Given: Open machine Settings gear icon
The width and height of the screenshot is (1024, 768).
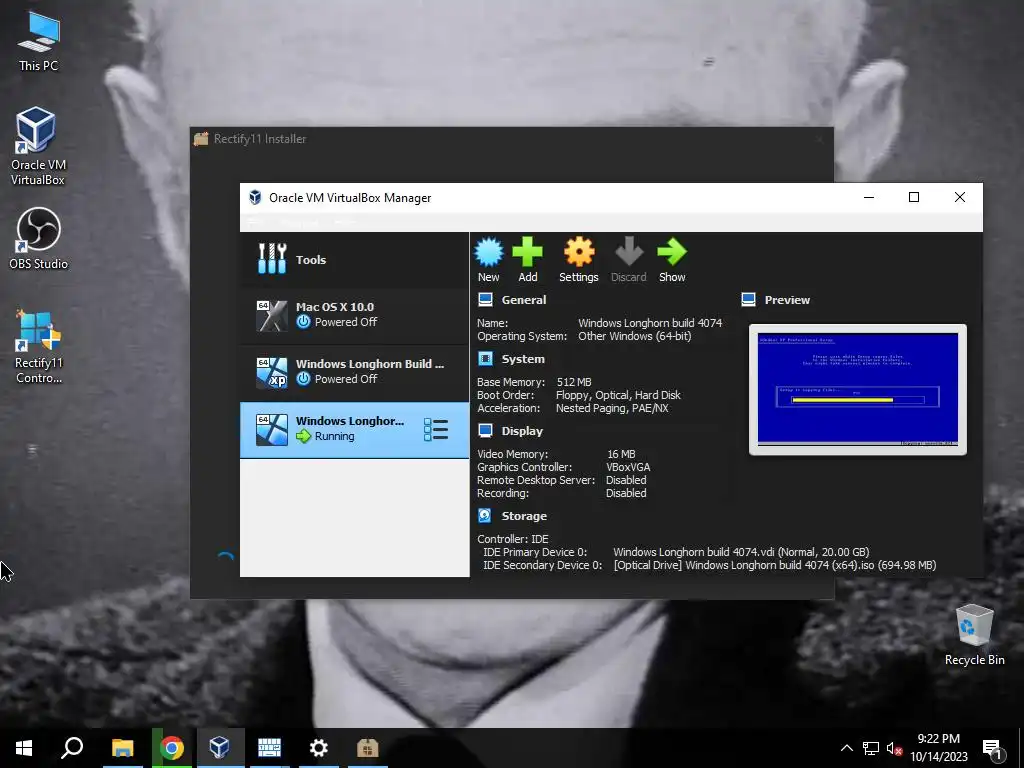Looking at the screenshot, I should pyautogui.click(x=579, y=253).
